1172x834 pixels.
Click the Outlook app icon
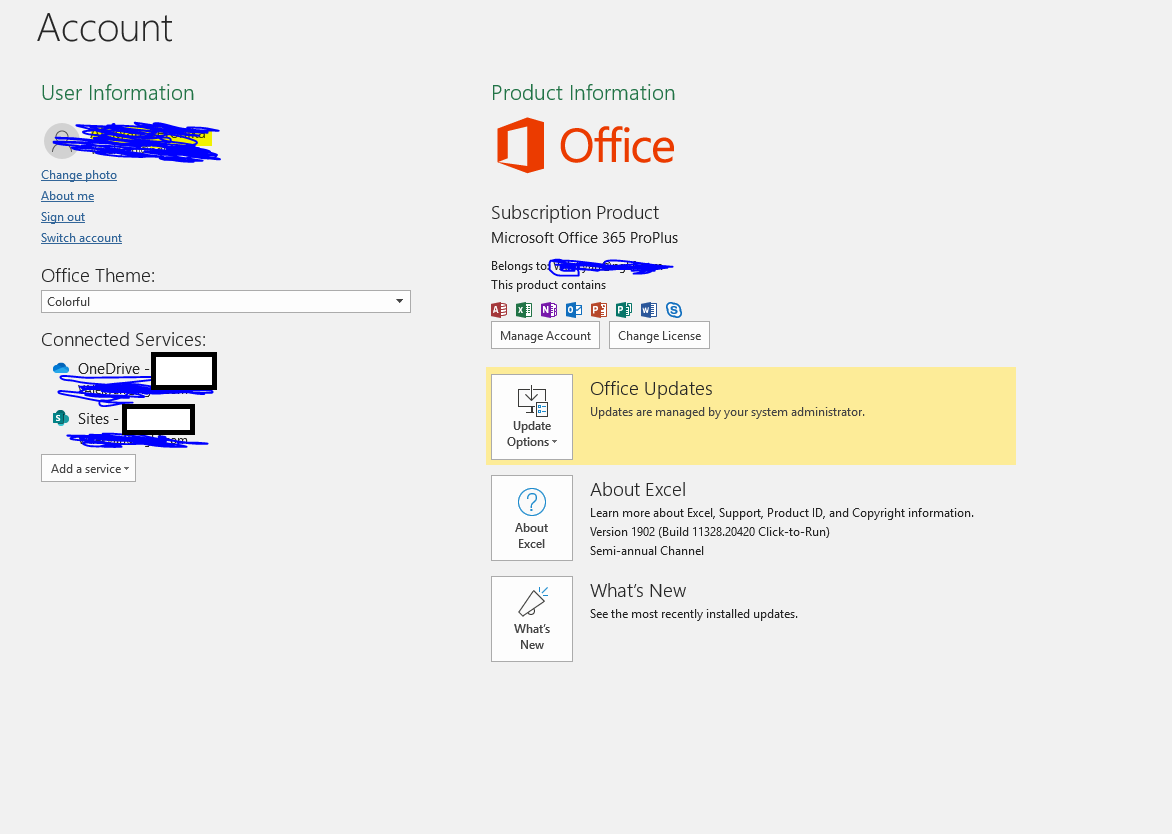point(574,310)
